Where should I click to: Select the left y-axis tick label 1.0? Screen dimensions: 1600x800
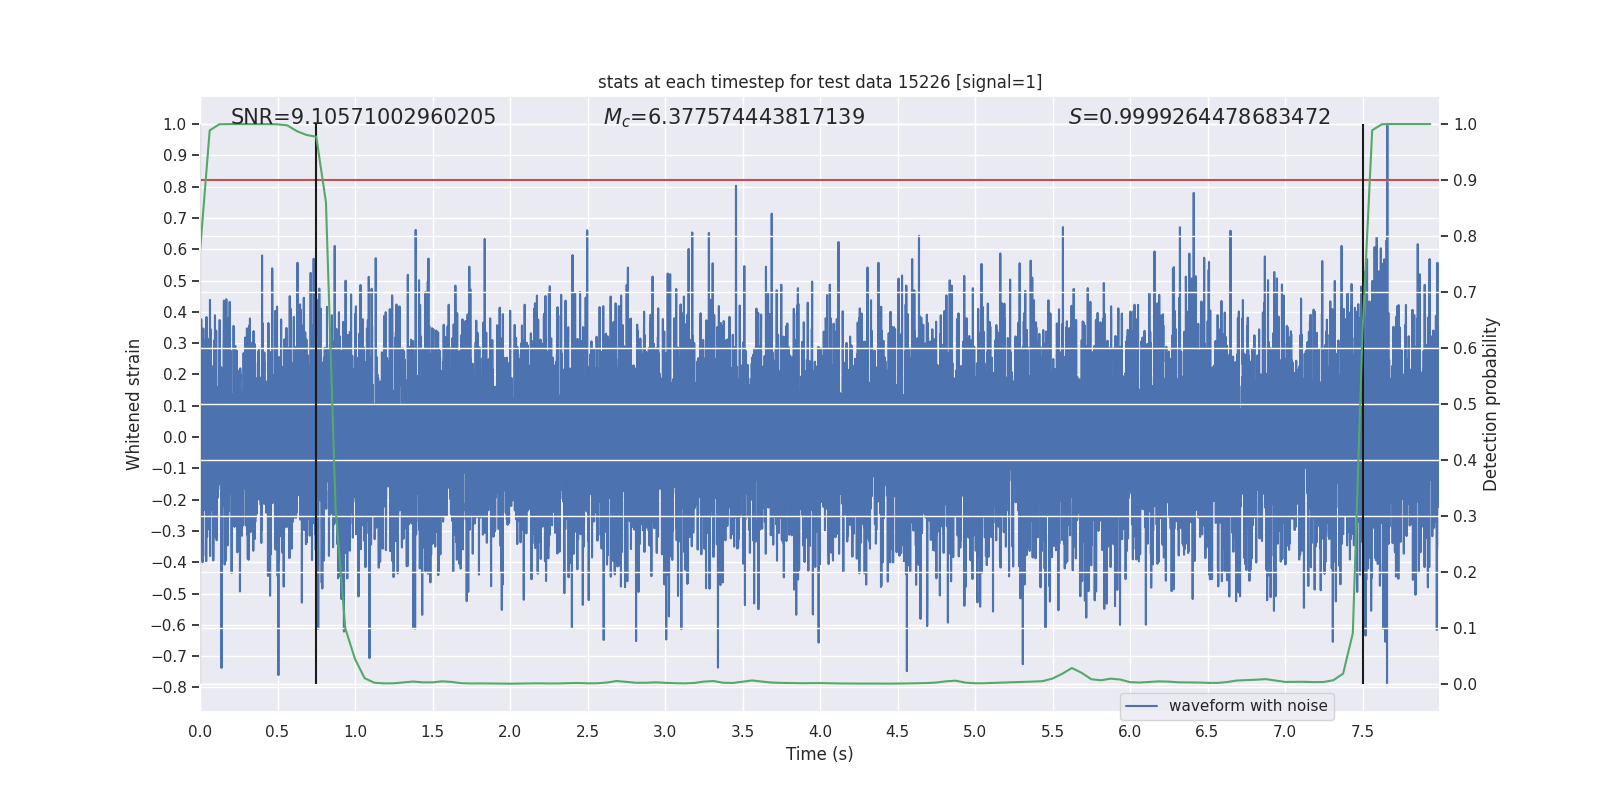coord(174,125)
